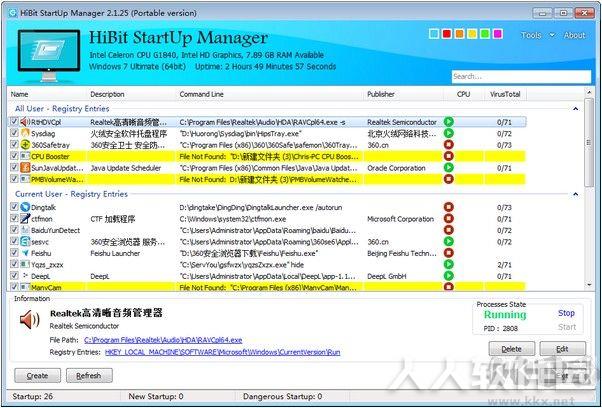Viewport: 602px width, 408px height.
Task: Click the Feishu row icon
Action: [25, 253]
